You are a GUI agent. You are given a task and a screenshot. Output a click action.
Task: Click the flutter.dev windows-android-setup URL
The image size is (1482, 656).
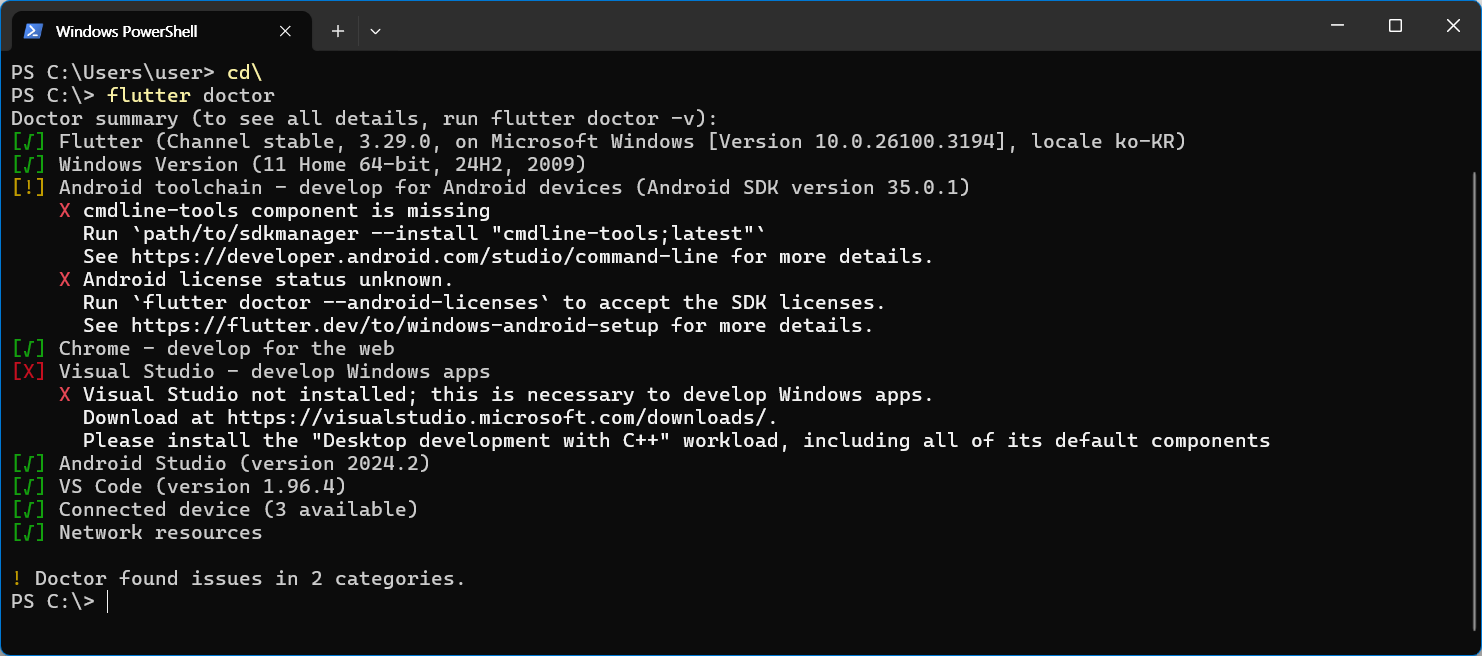[396, 325]
